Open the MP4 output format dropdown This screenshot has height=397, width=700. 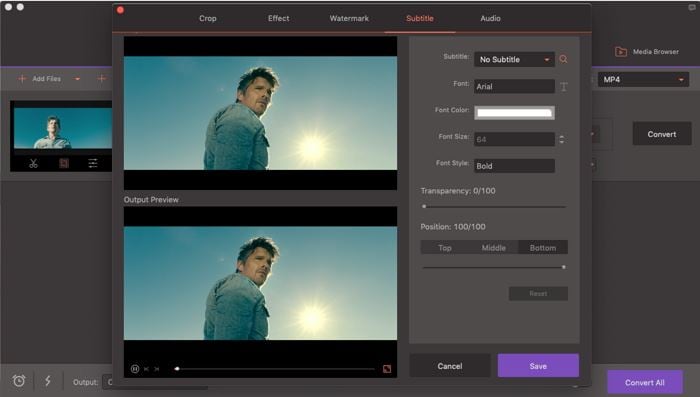[643, 79]
